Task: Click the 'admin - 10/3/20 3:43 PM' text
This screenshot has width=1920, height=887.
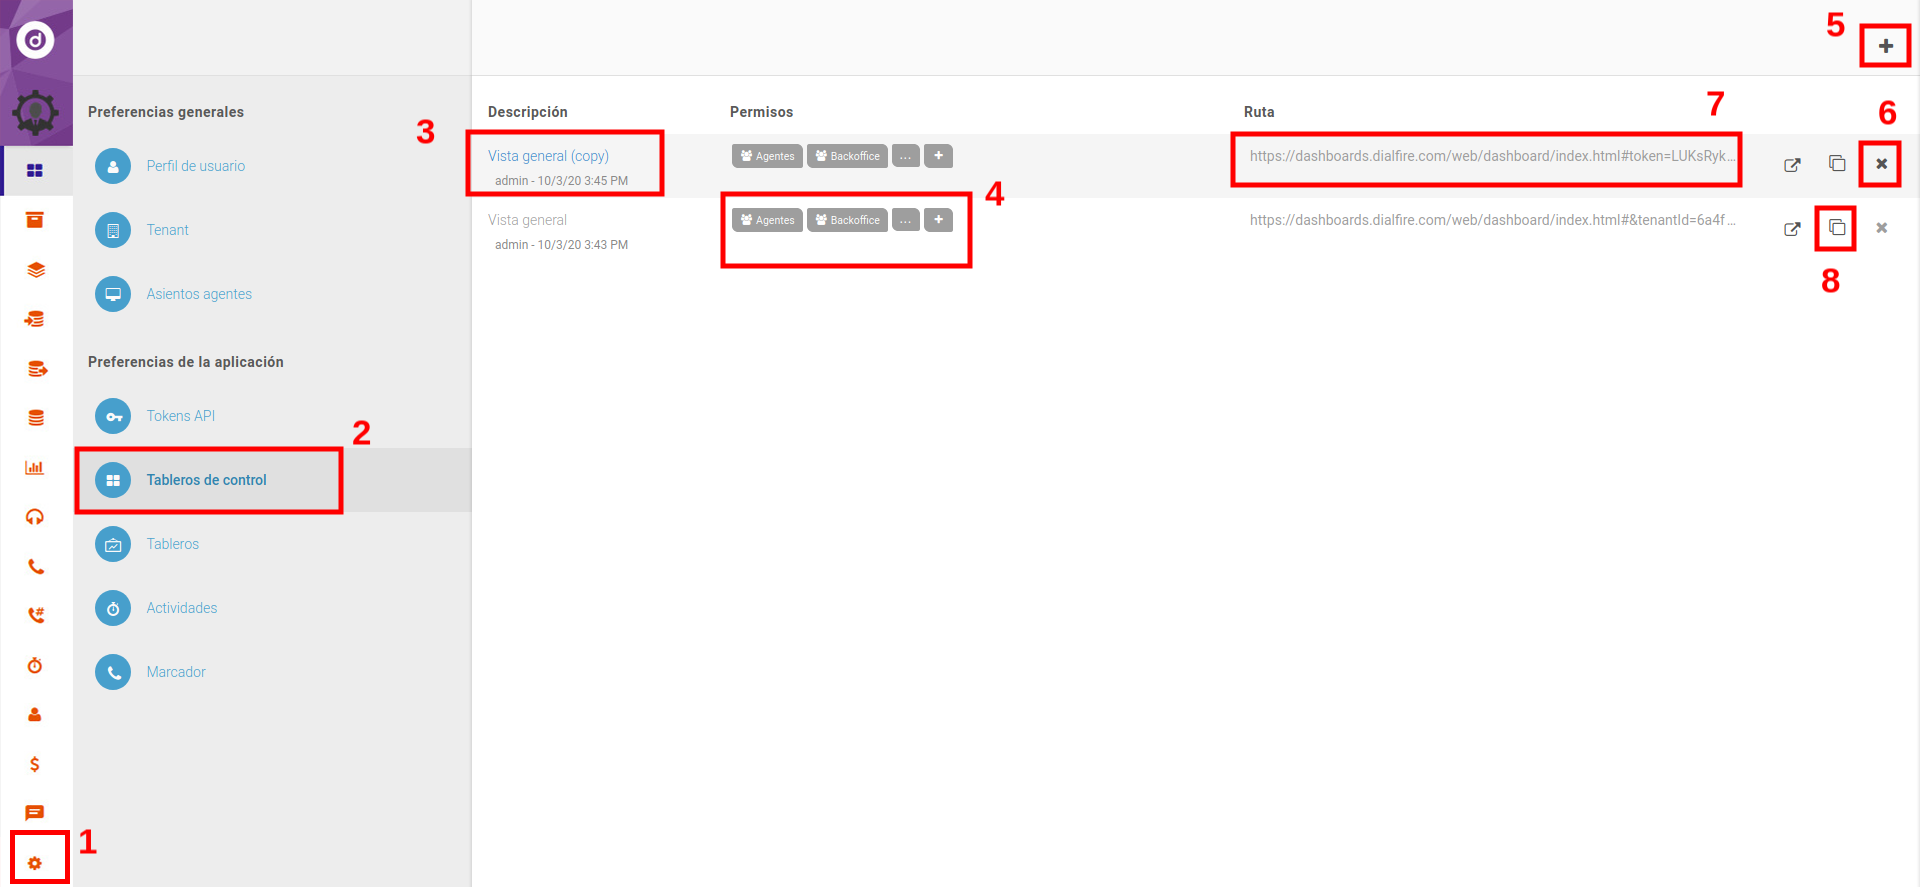Action: tap(561, 245)
